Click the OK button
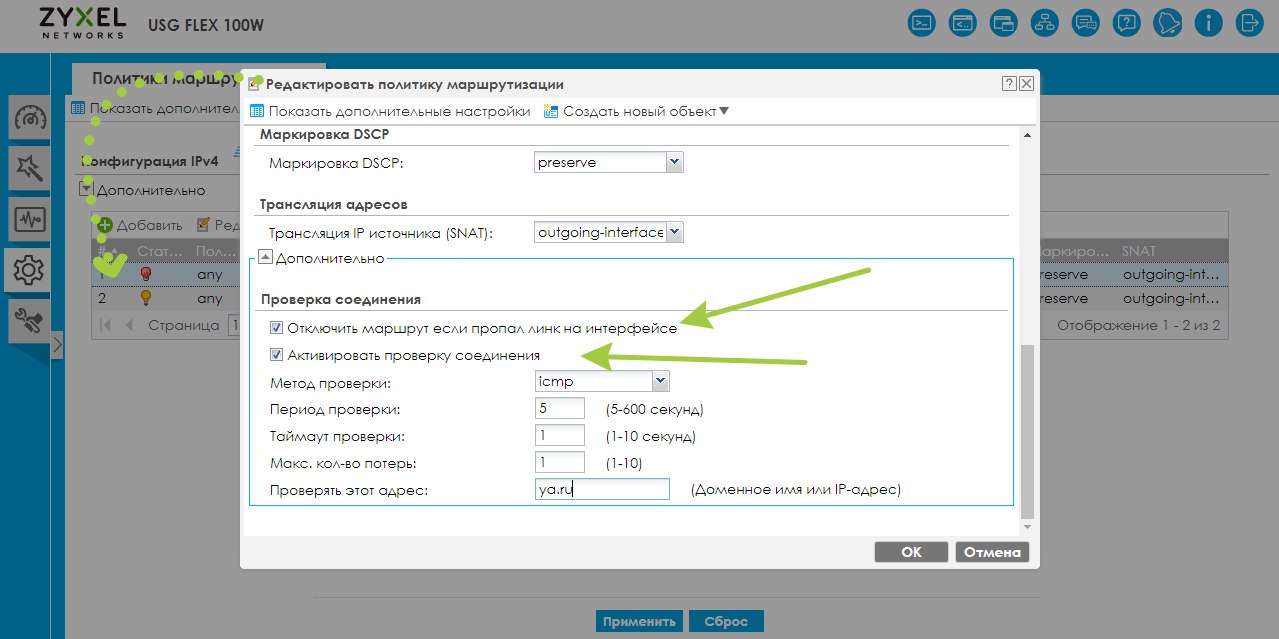 click(911, 552)
